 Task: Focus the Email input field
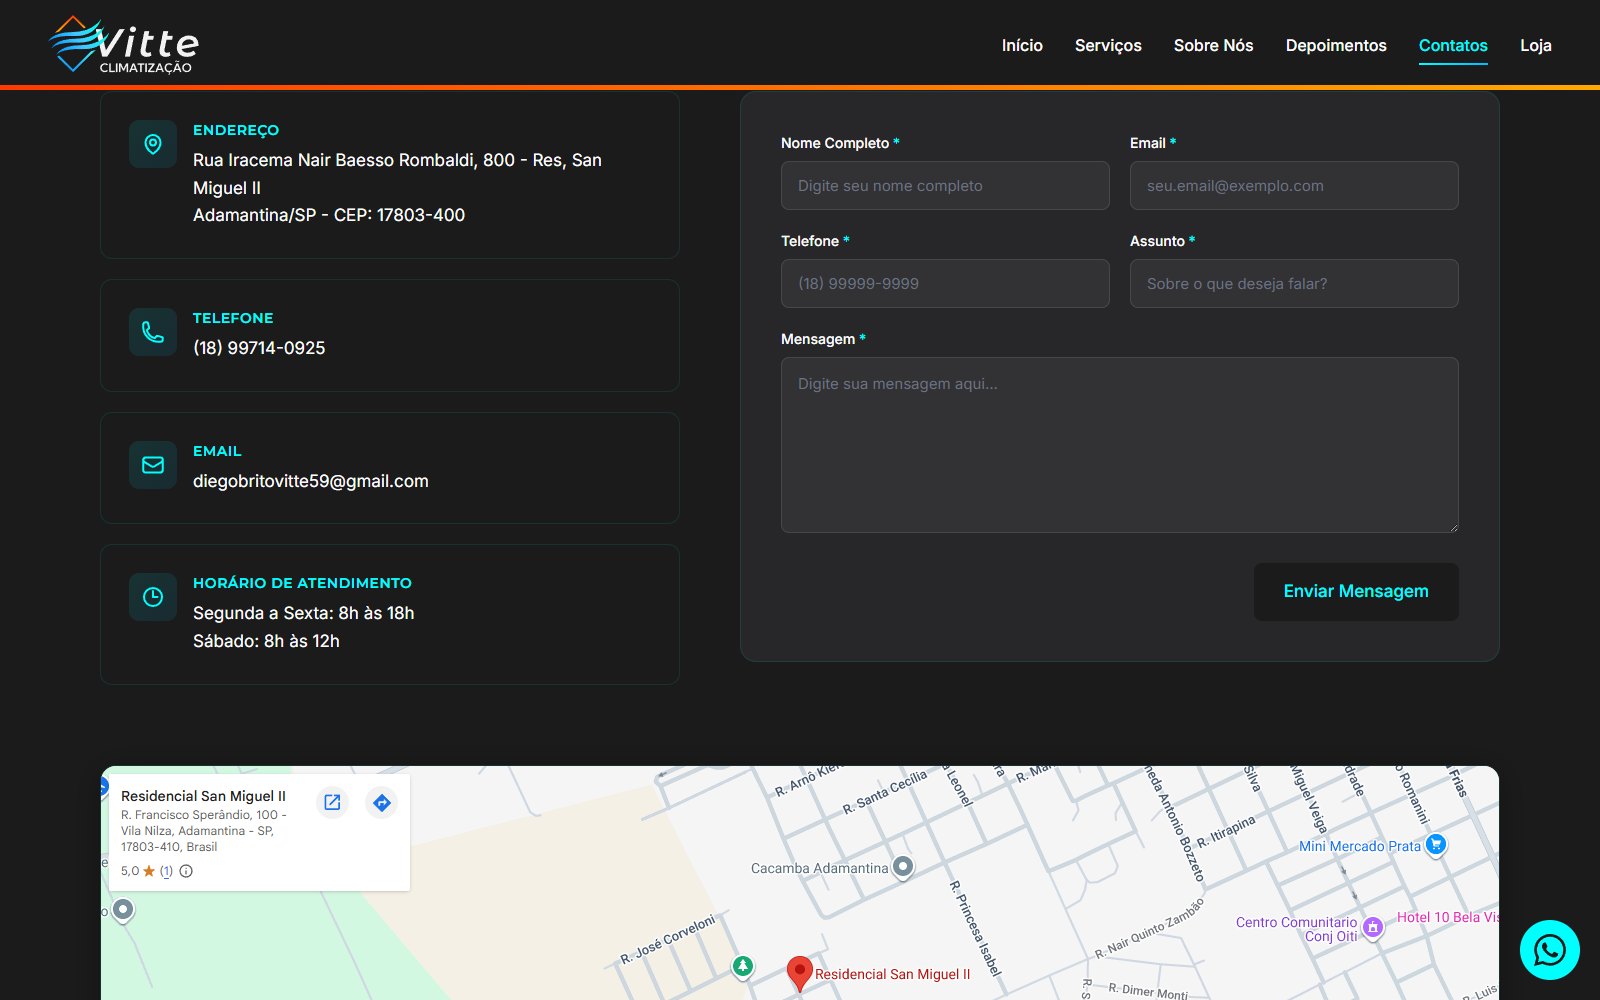[1294, 185]
